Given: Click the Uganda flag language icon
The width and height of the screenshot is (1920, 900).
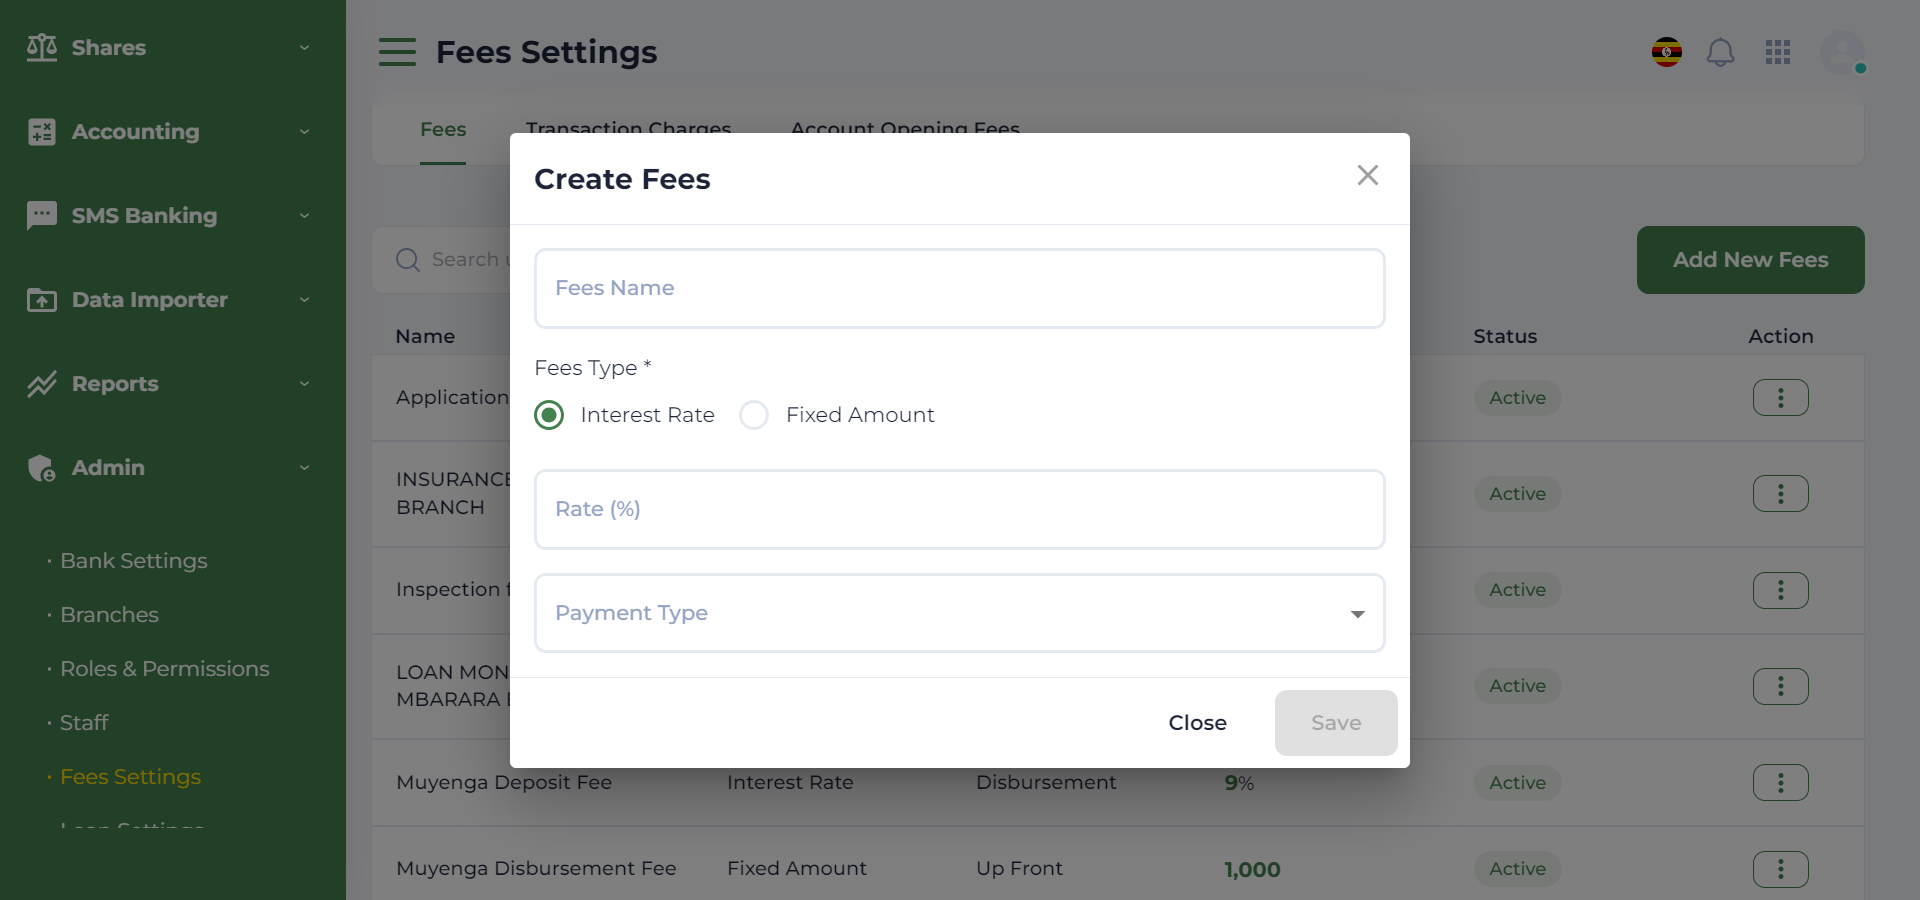Looking at the screenshot, I should [1666, 52].
